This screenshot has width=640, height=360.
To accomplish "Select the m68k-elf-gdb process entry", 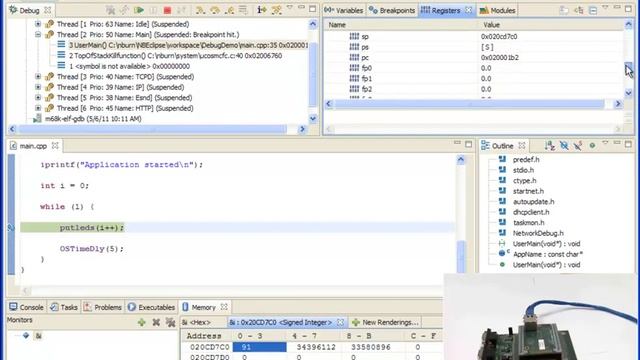I will click(x=88, y=119).
